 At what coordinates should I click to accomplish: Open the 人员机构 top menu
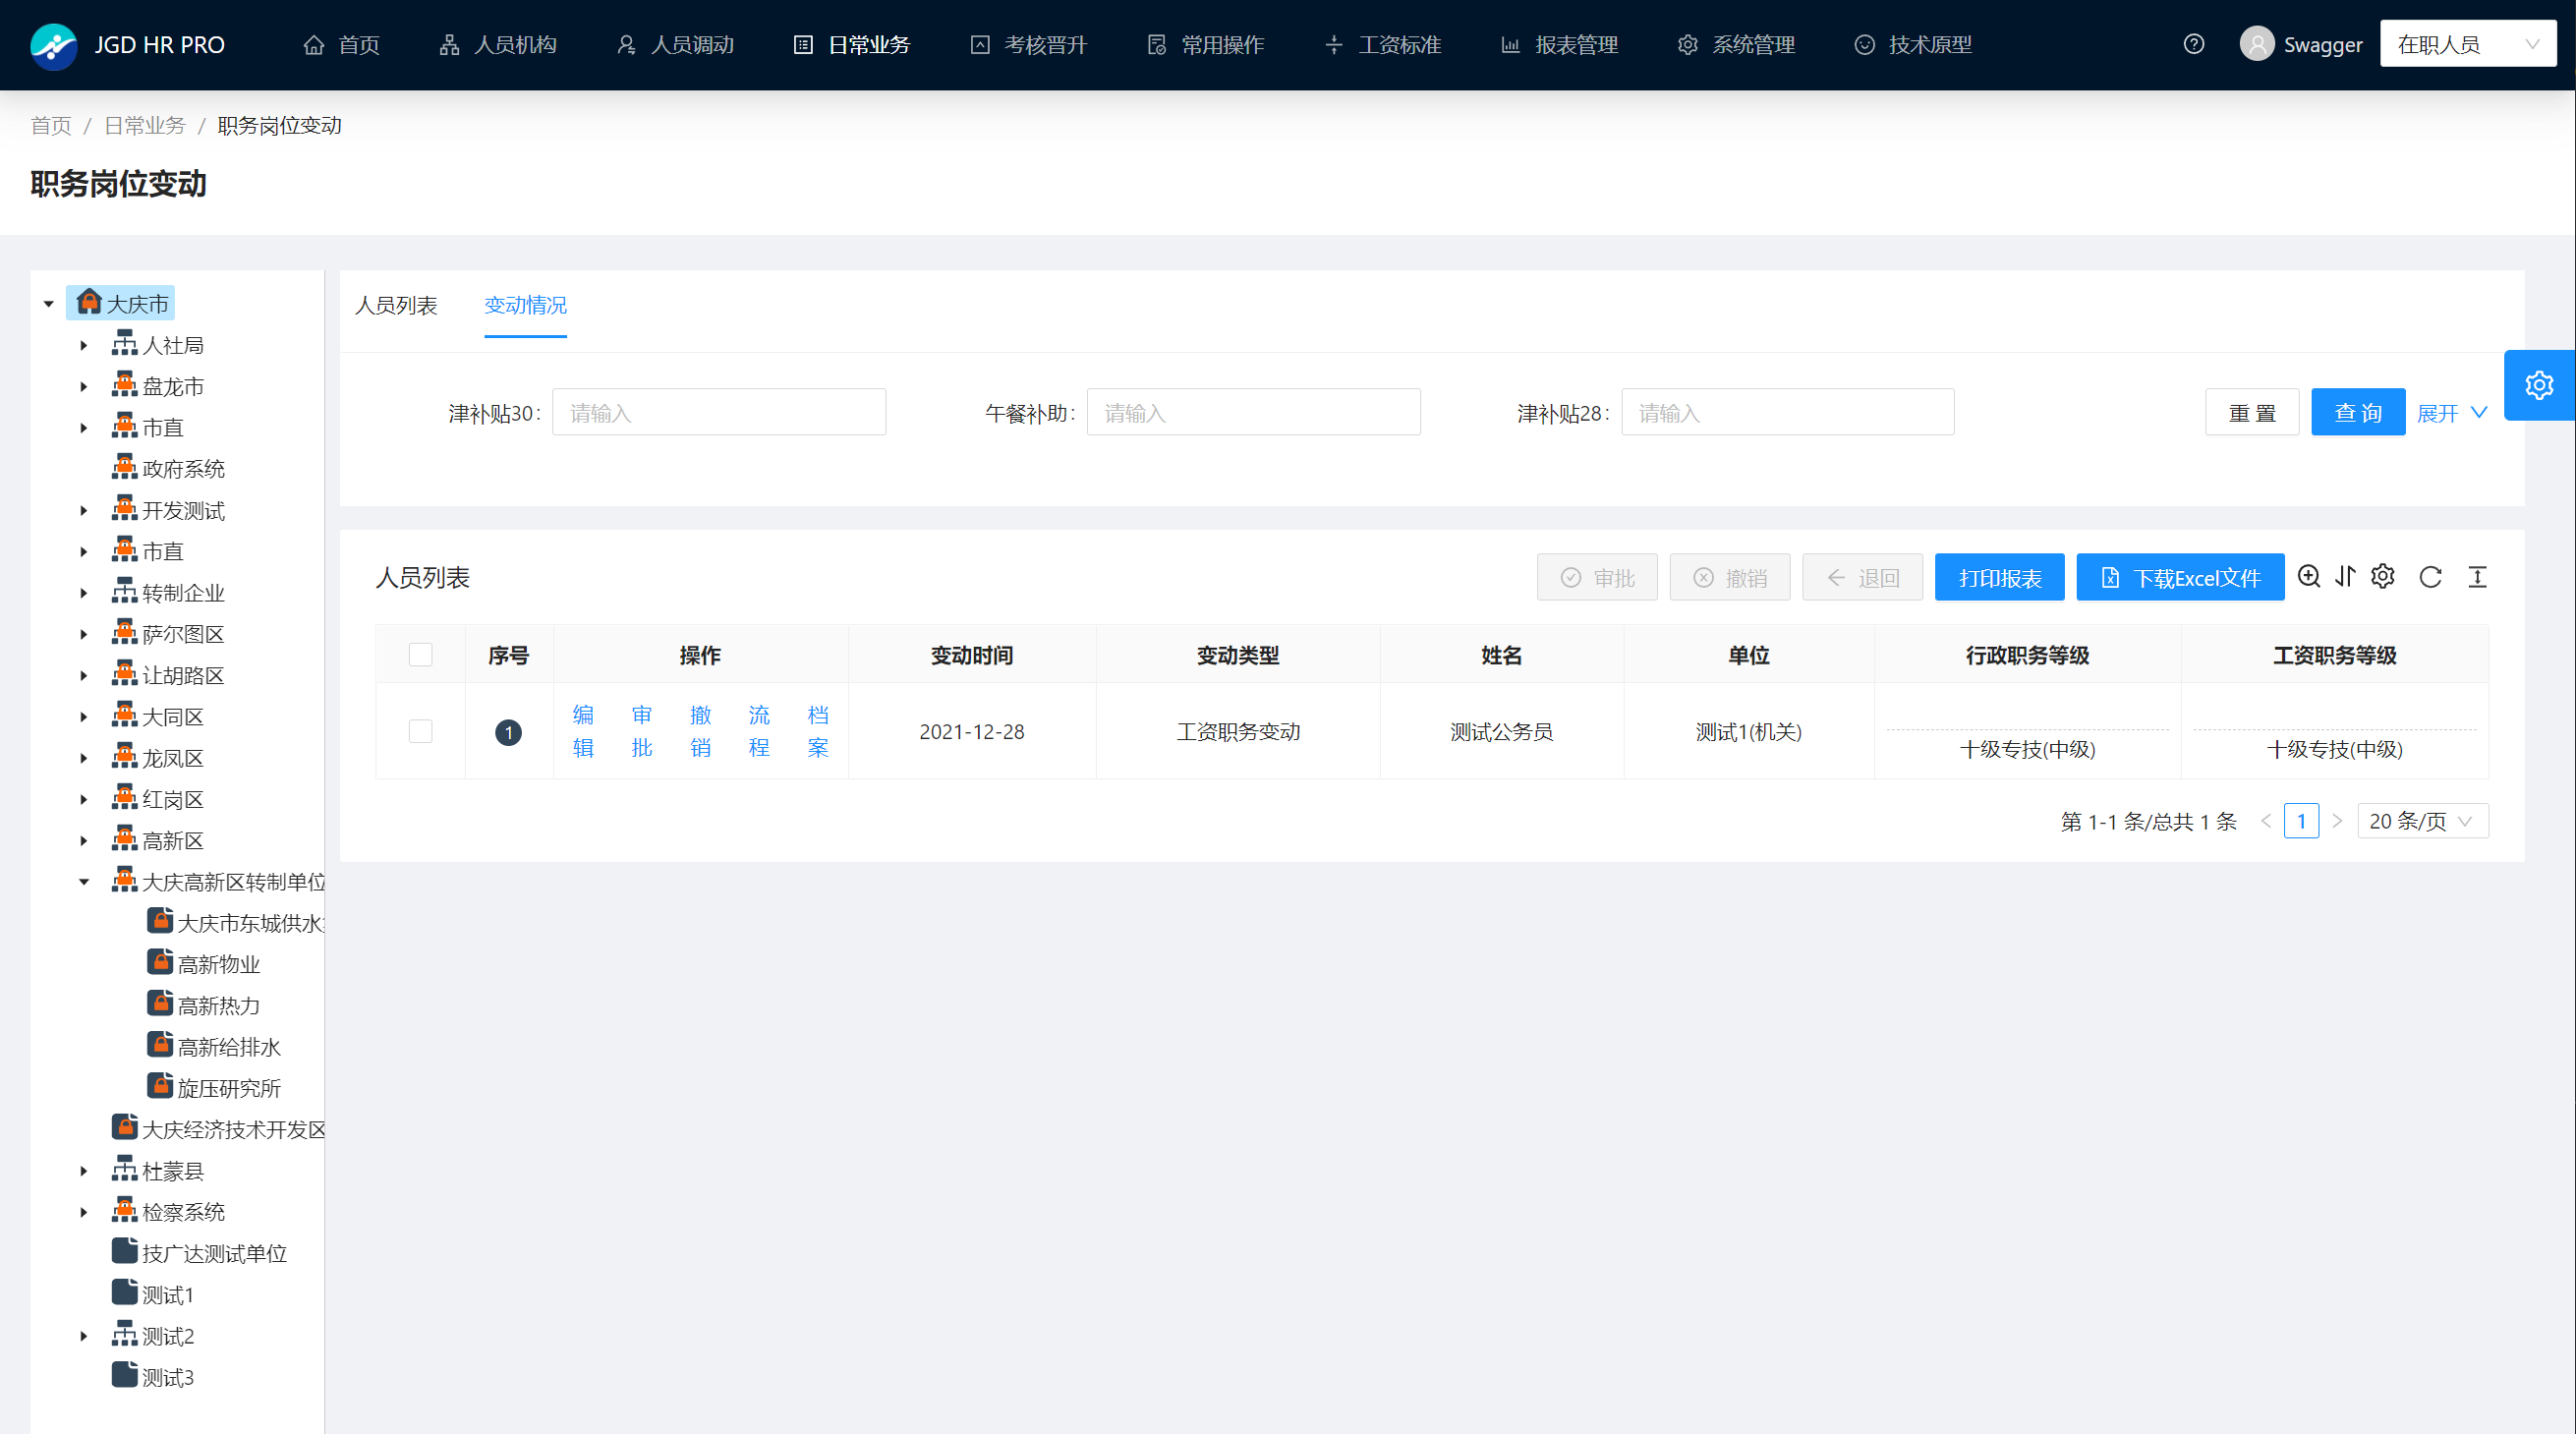(498, 45)
